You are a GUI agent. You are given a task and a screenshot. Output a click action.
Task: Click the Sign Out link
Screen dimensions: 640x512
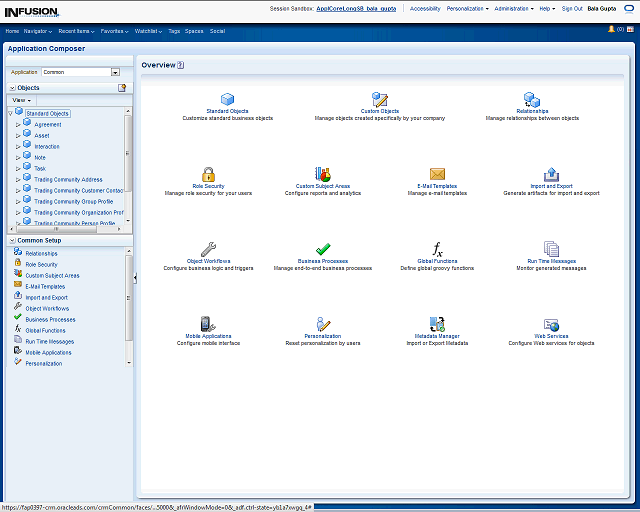(x=572, y=8)
